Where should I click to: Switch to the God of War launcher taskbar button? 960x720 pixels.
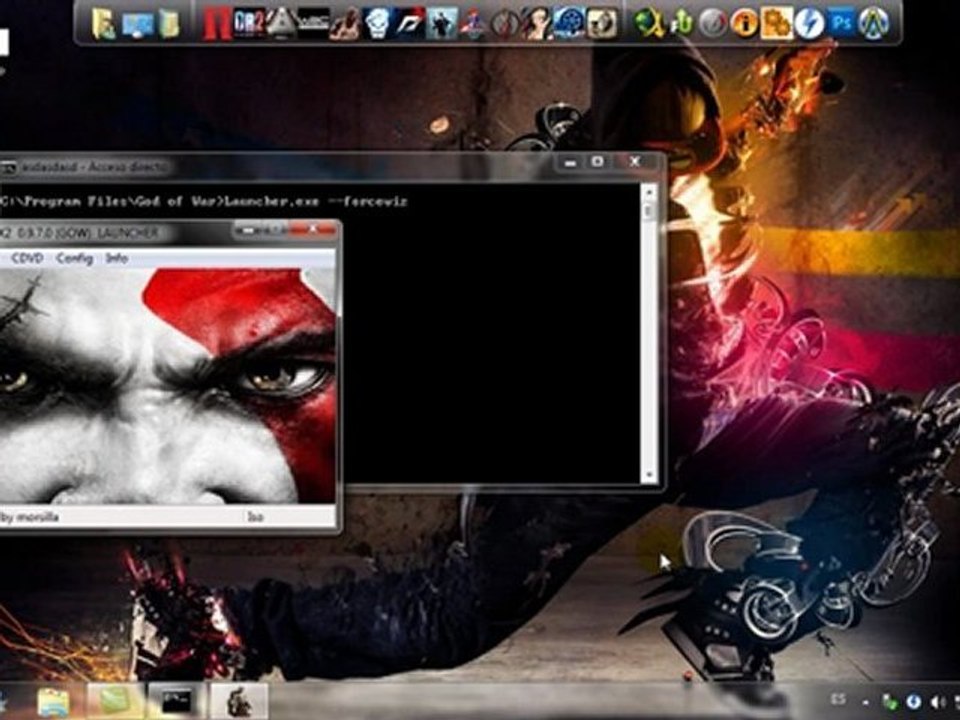(239, 702)
